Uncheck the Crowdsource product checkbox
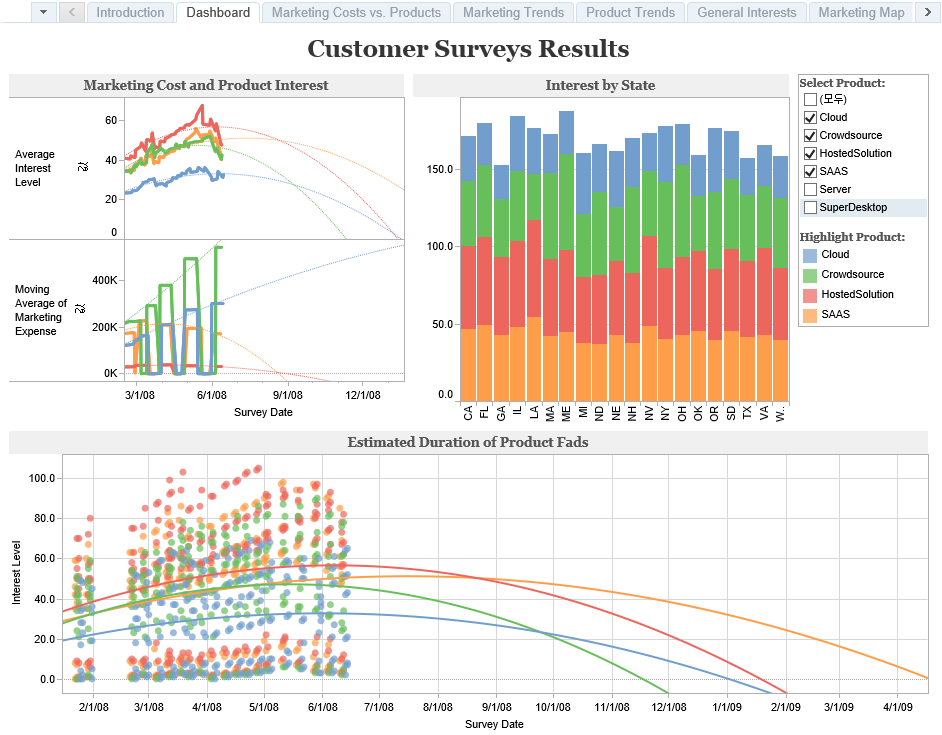942x735 pixels. 810,136
